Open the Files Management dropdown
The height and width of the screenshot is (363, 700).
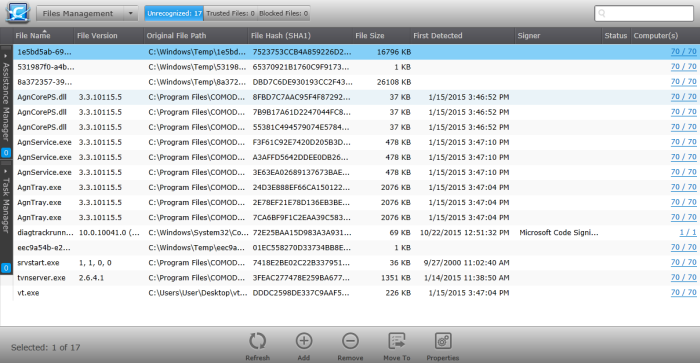coord(87,13)
